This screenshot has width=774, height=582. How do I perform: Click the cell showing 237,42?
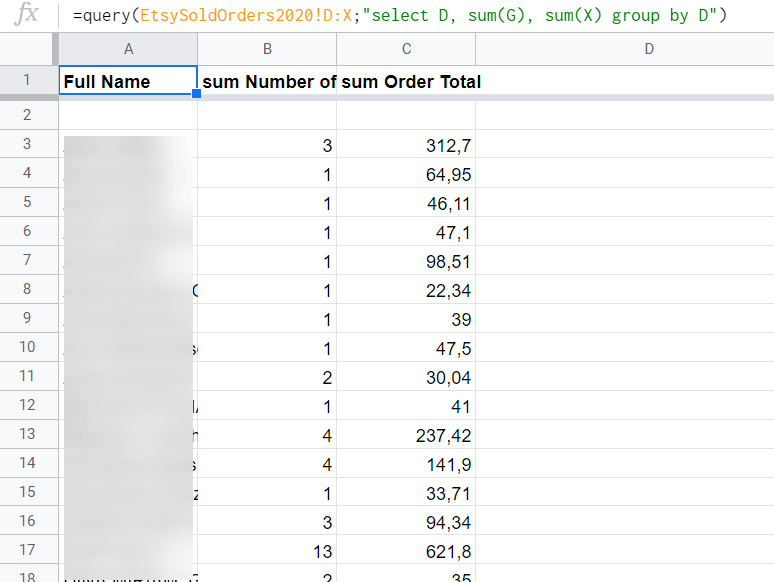406,435
